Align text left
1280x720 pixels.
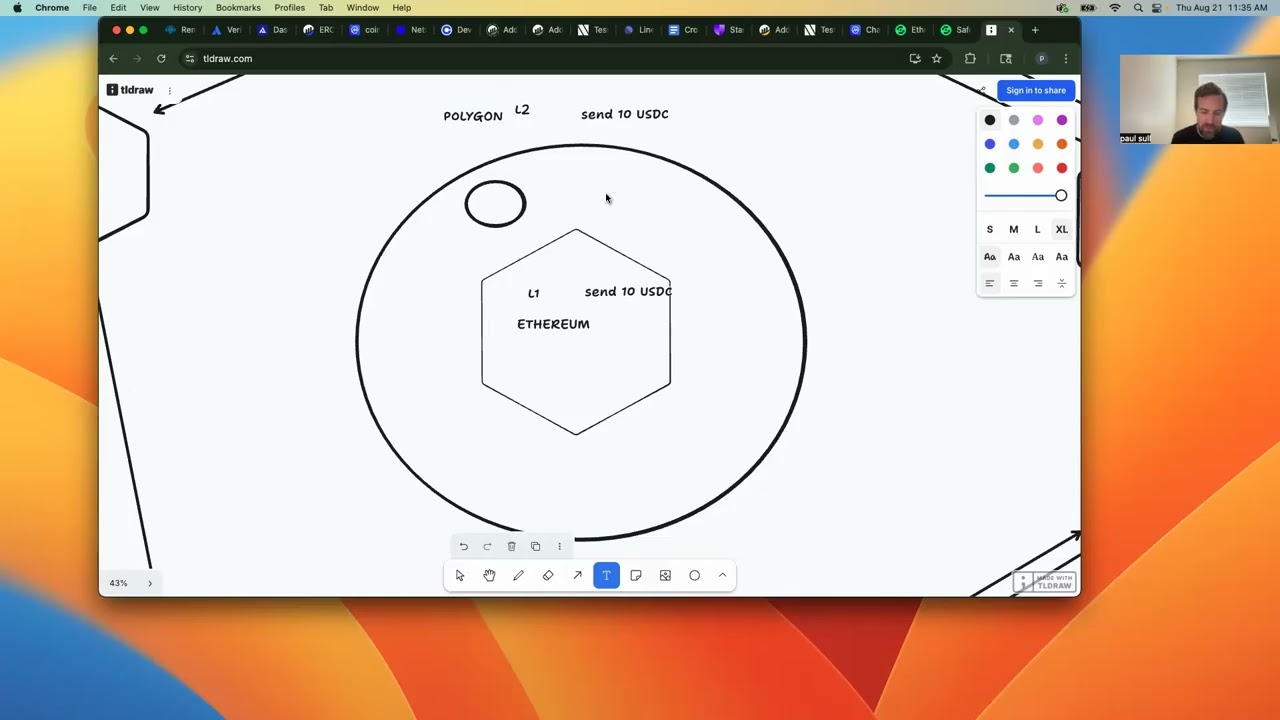[990, 284]
